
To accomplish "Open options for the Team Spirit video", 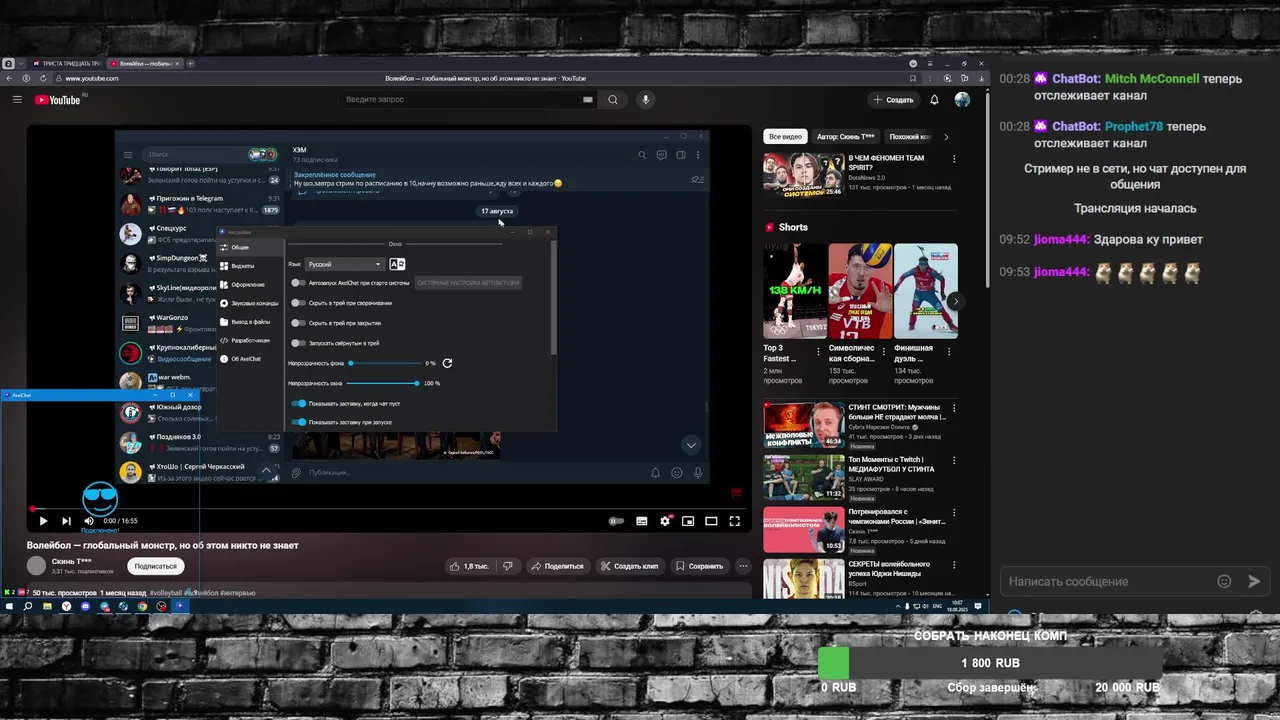I will [953, 159].
